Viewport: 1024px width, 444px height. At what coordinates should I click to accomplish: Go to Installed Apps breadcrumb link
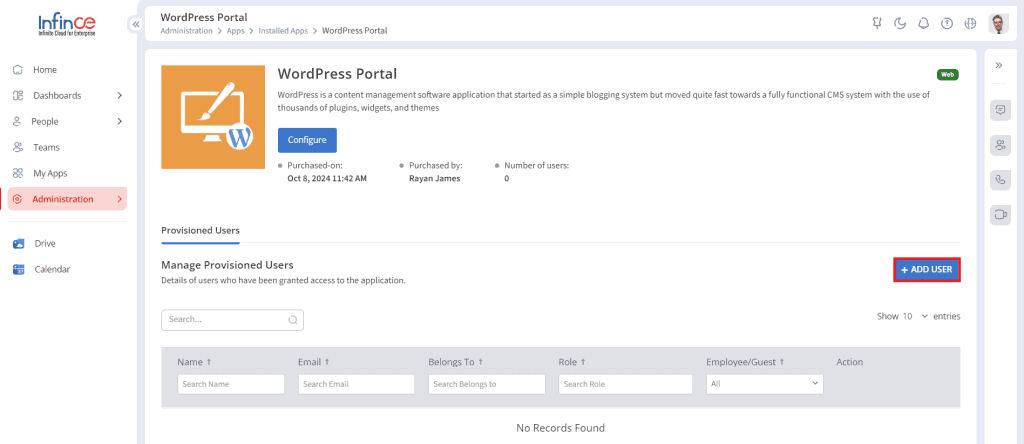(x=283, y=31)
